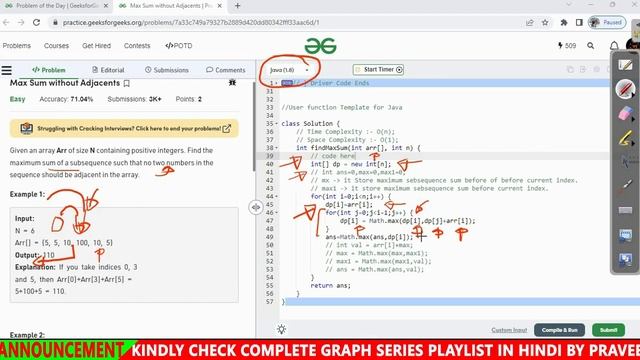The width and height of the screenshot is (640, 360).
Task: Open the whiteboard notepad tool
Action: tap(625, 65)
